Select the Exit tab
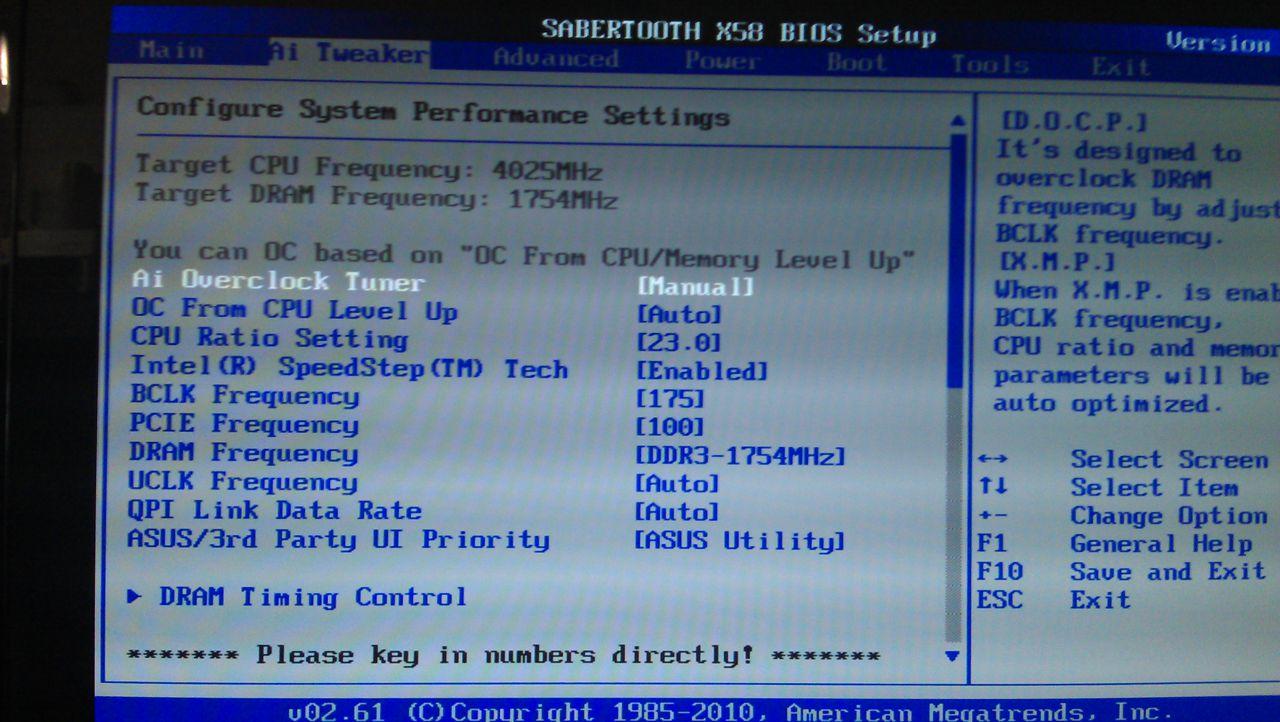The image size is (1280, 722). coord(1121,67)
